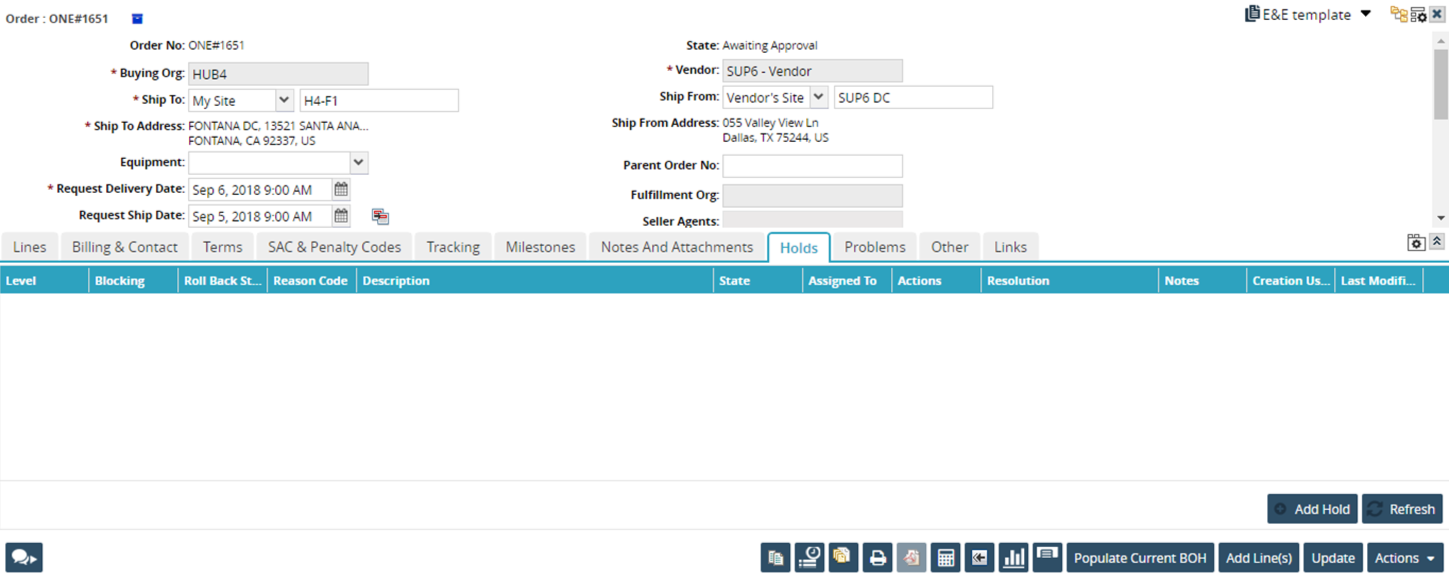Switch to the Problems tab

[875, 247]
